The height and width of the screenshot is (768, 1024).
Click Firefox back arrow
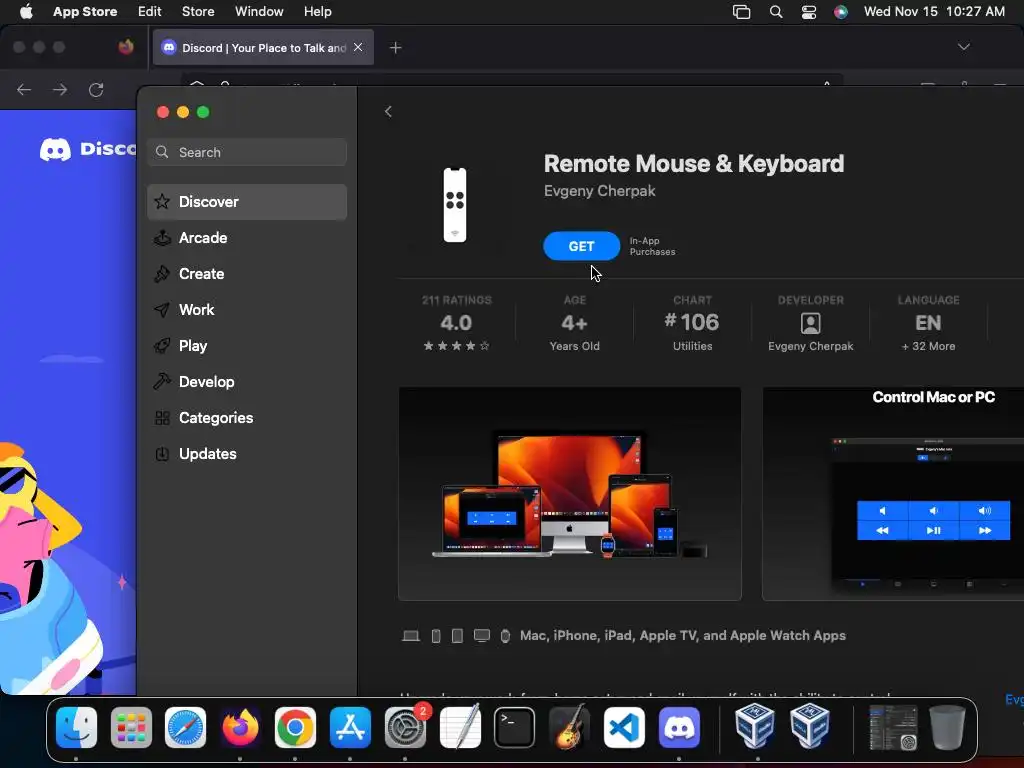tap(24, 89)
